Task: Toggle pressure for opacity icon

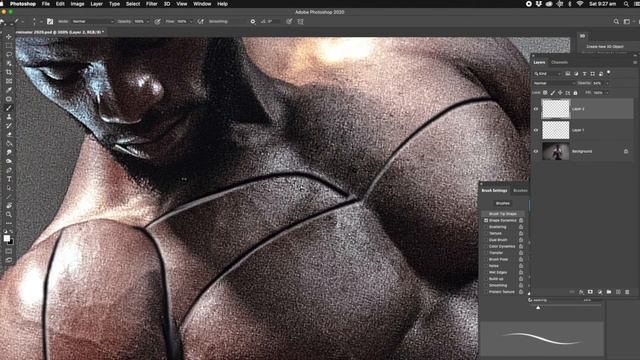Action: 157,21
